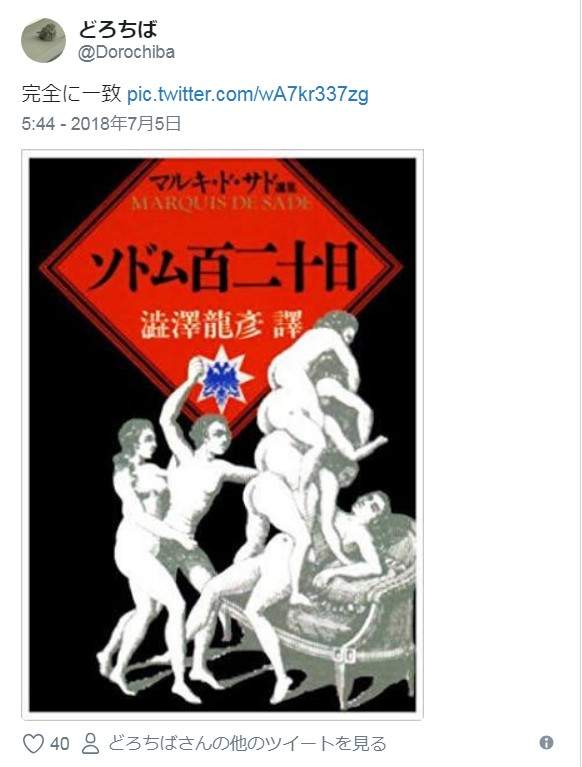
Task: Click the person silhouette icon beside likes
Action: [90, 744]
